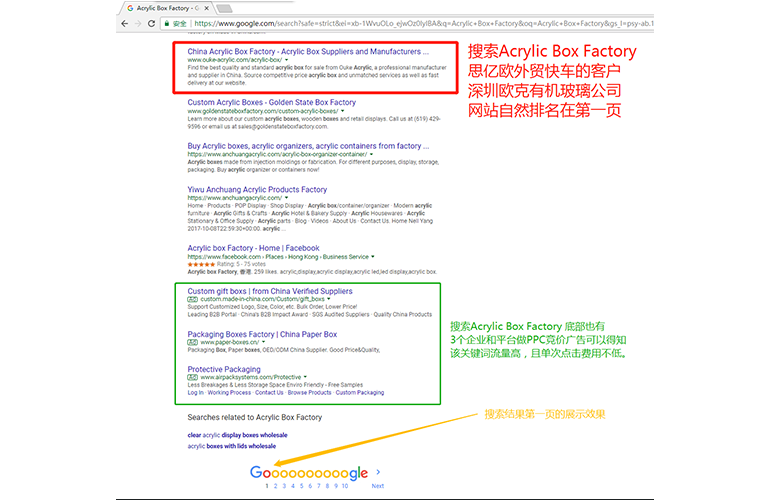Go to results page 10
The height and width of the screenshot is (500, 770).
[345, 486]
